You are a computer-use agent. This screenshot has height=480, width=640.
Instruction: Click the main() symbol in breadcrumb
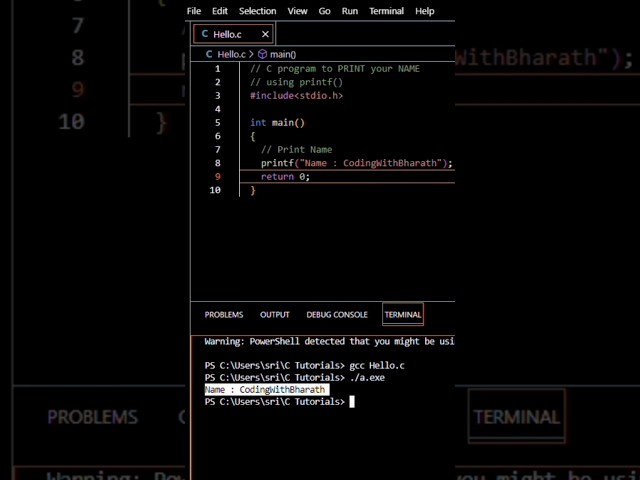[283, 54]
